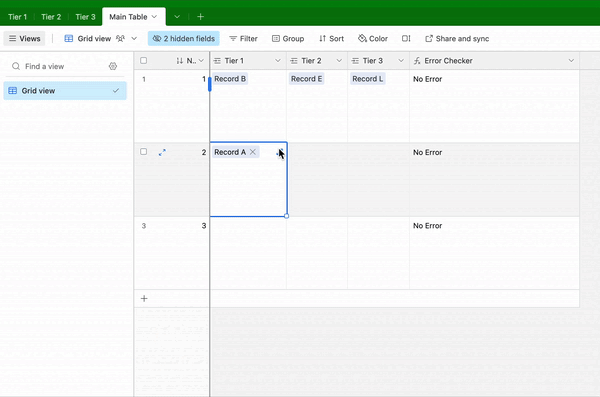Open the Error Checker column dropdown arrow

point(571,61)
